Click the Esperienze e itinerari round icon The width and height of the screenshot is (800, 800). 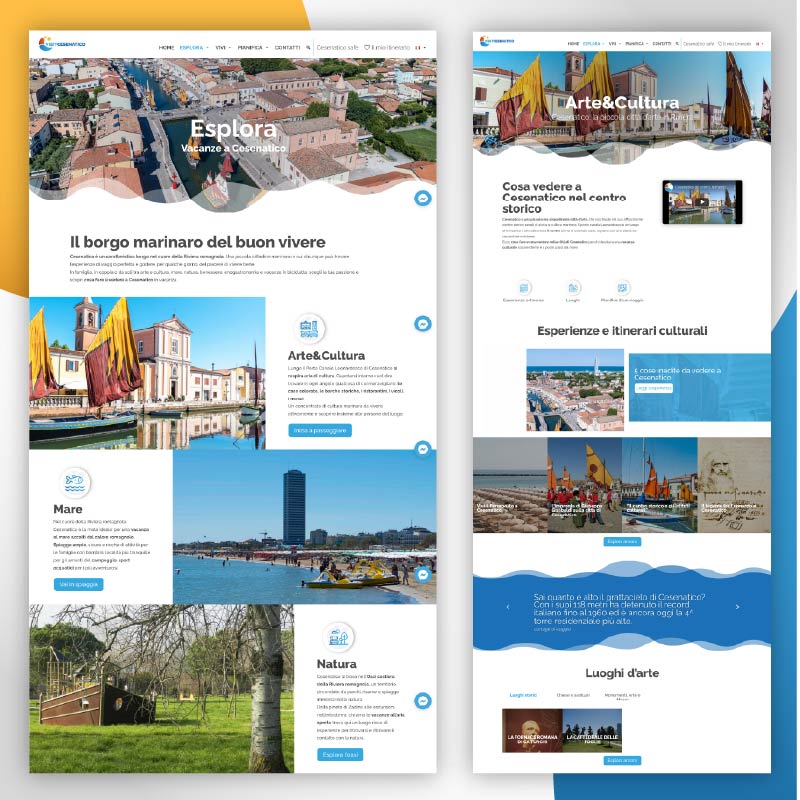coord(523,288)
